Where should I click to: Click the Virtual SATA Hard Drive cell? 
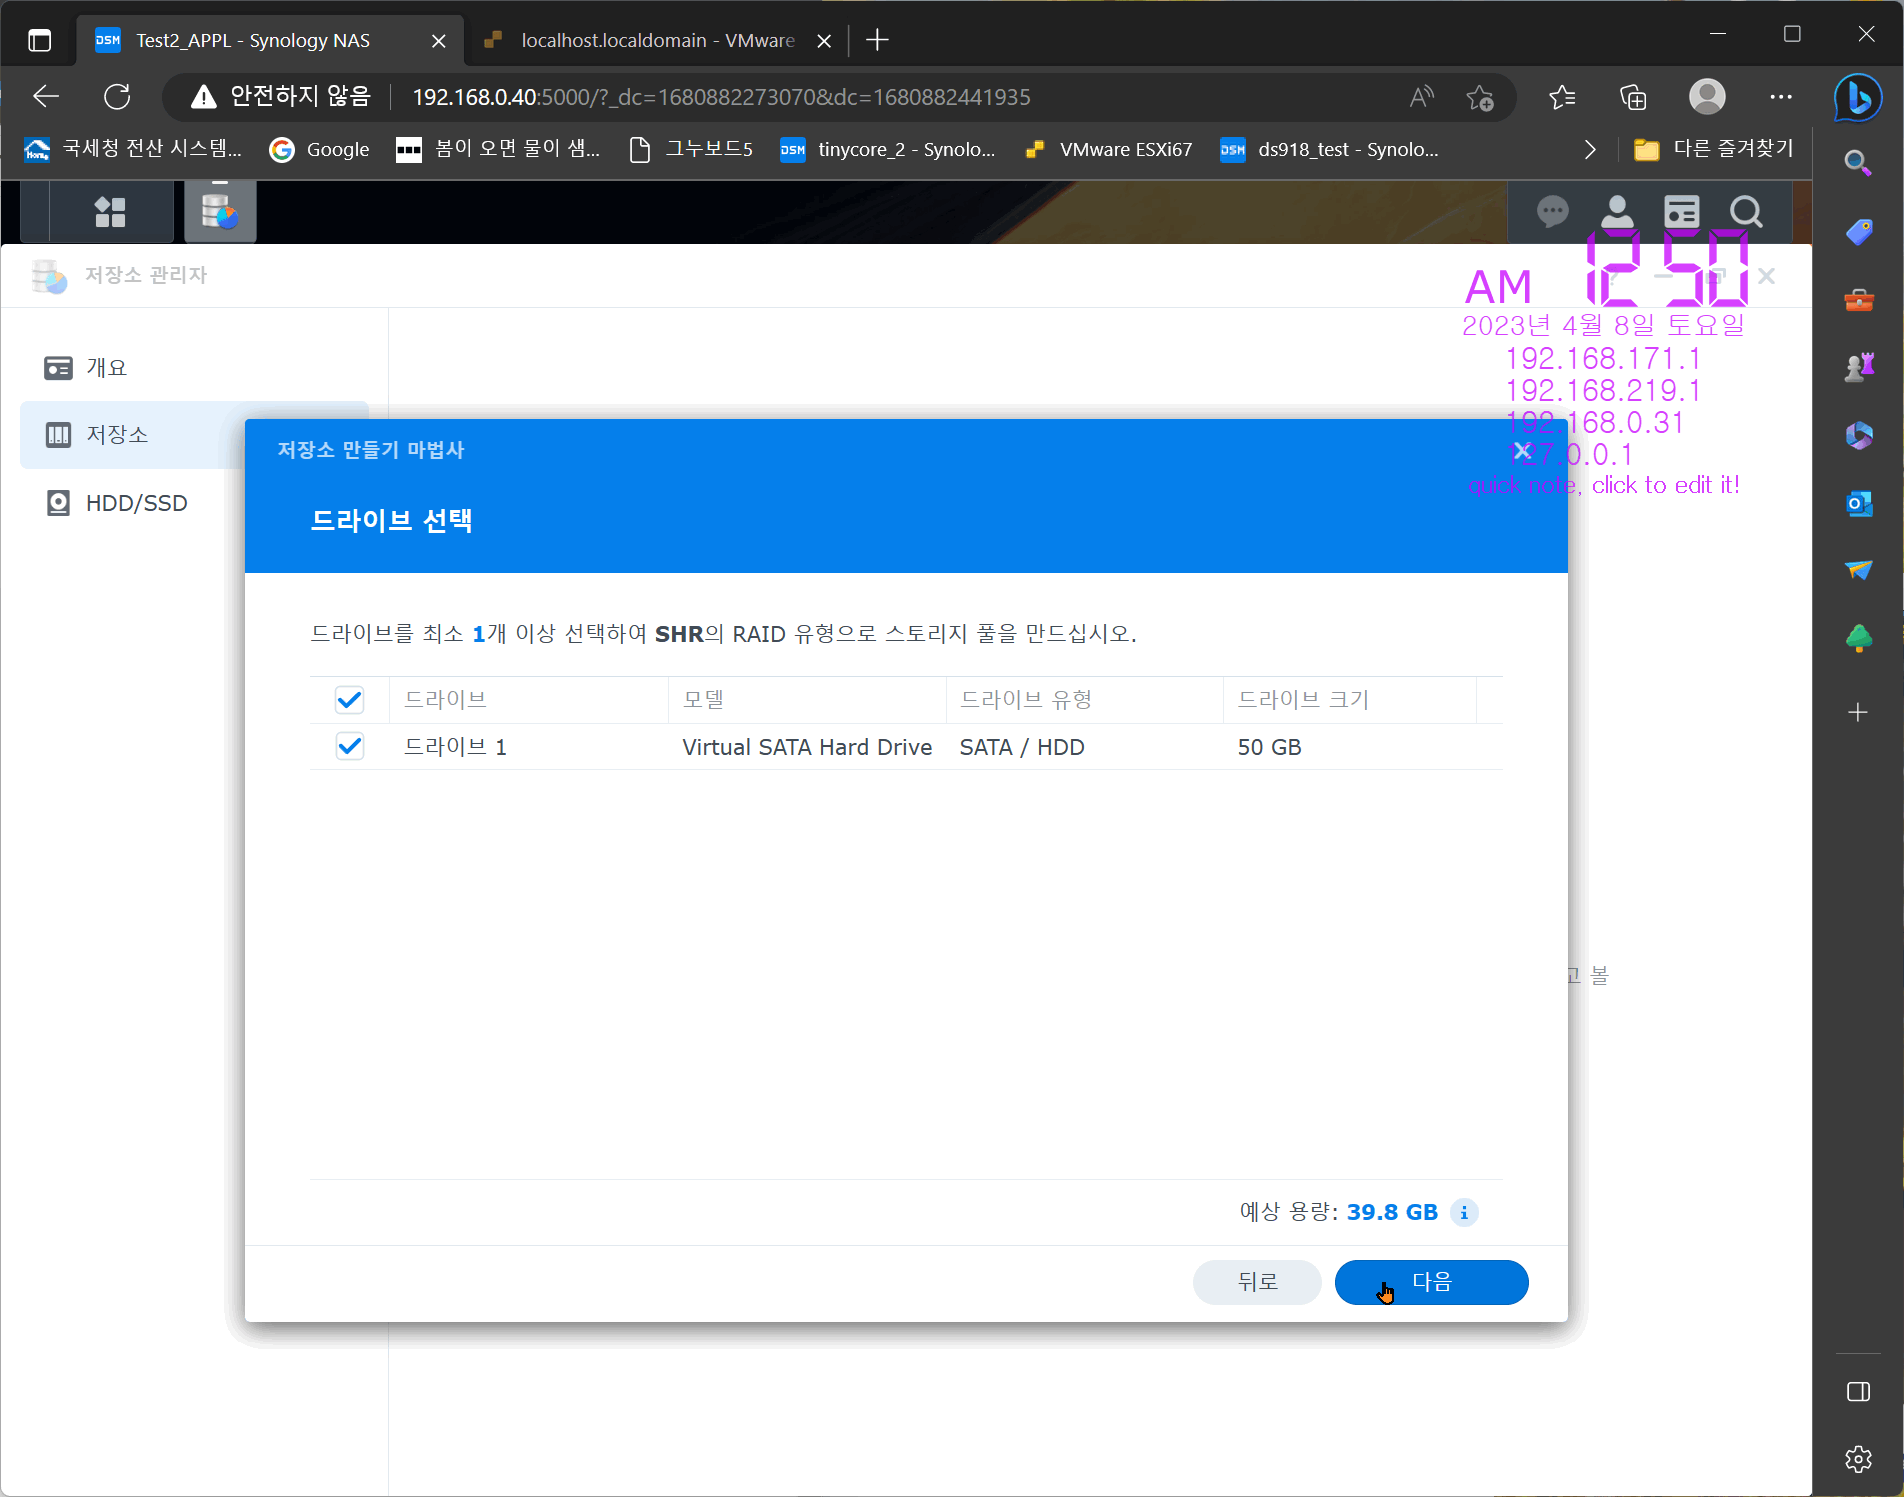807,747
